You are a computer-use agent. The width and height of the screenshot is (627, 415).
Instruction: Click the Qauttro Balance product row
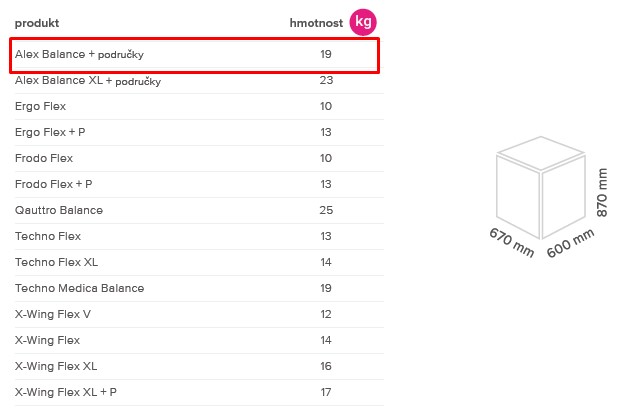tap(199, 211)
